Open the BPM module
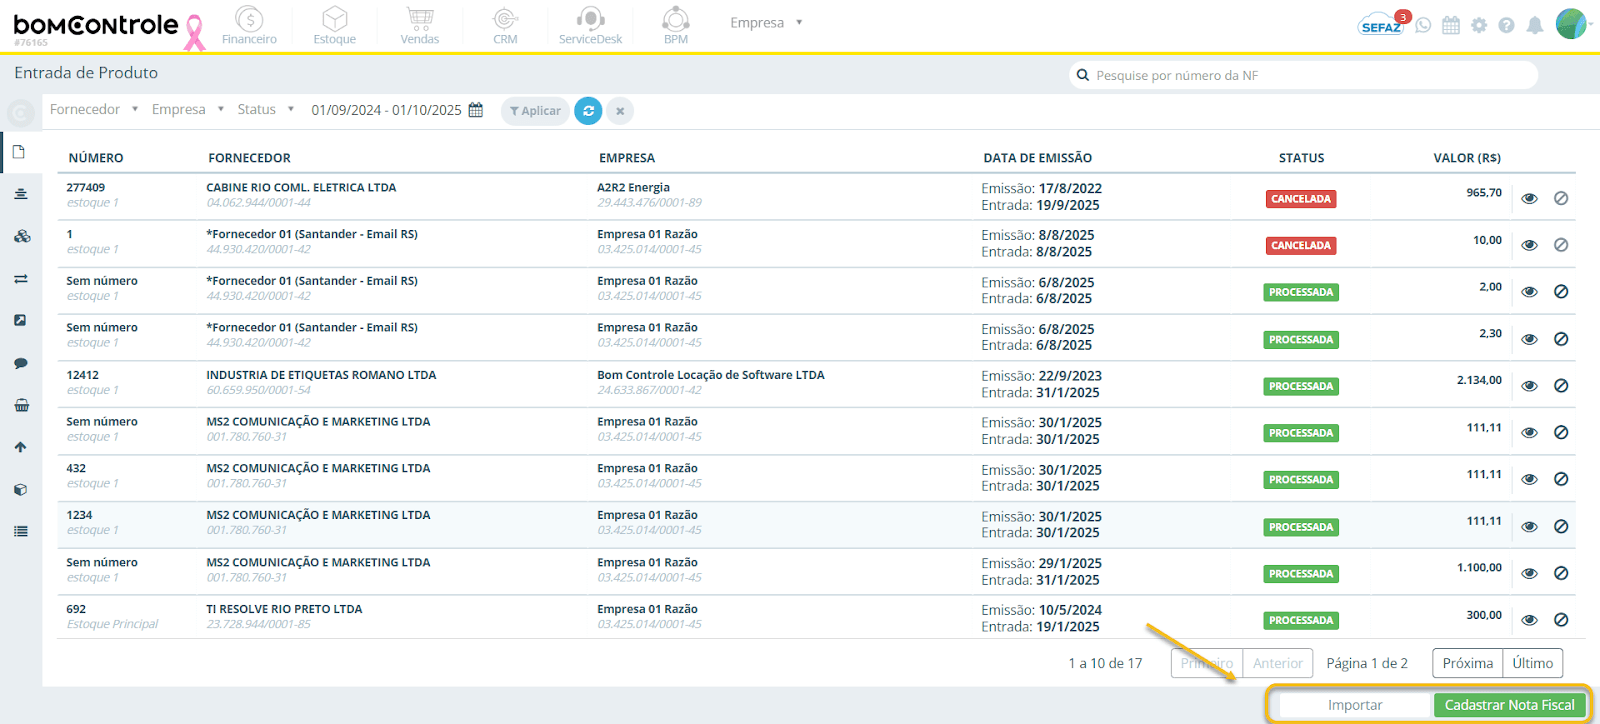 tap(676, 26)
